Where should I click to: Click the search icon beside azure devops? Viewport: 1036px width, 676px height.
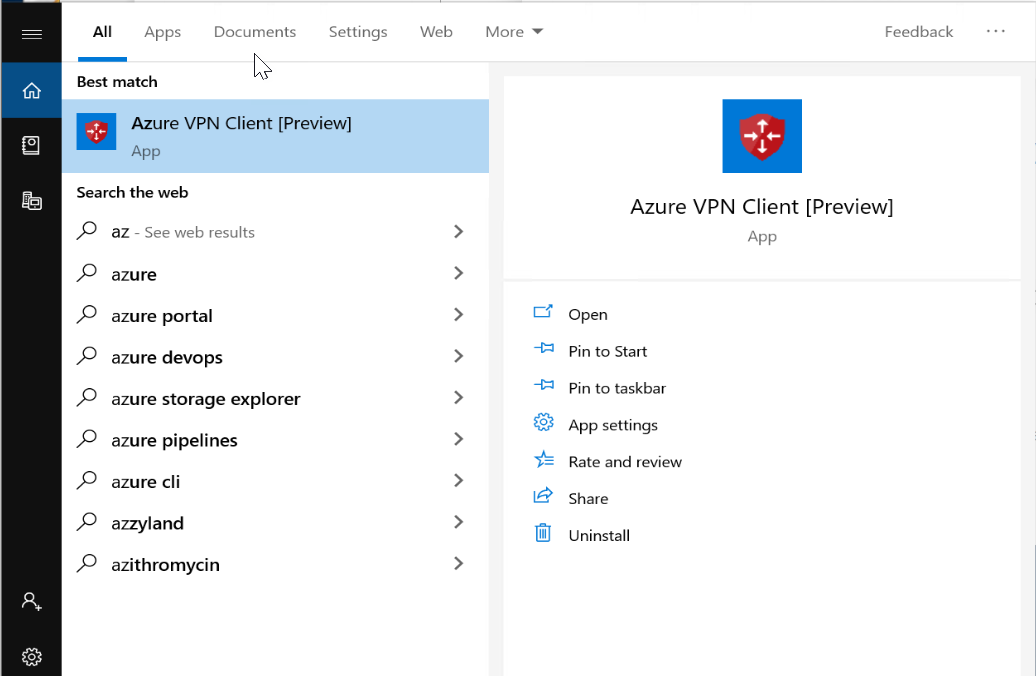click(87, 356)
